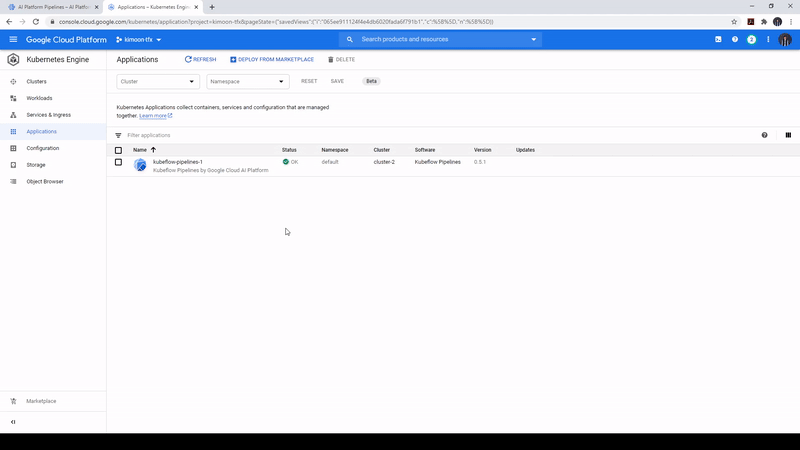Open the Help icon in top bar

point(735,39)
